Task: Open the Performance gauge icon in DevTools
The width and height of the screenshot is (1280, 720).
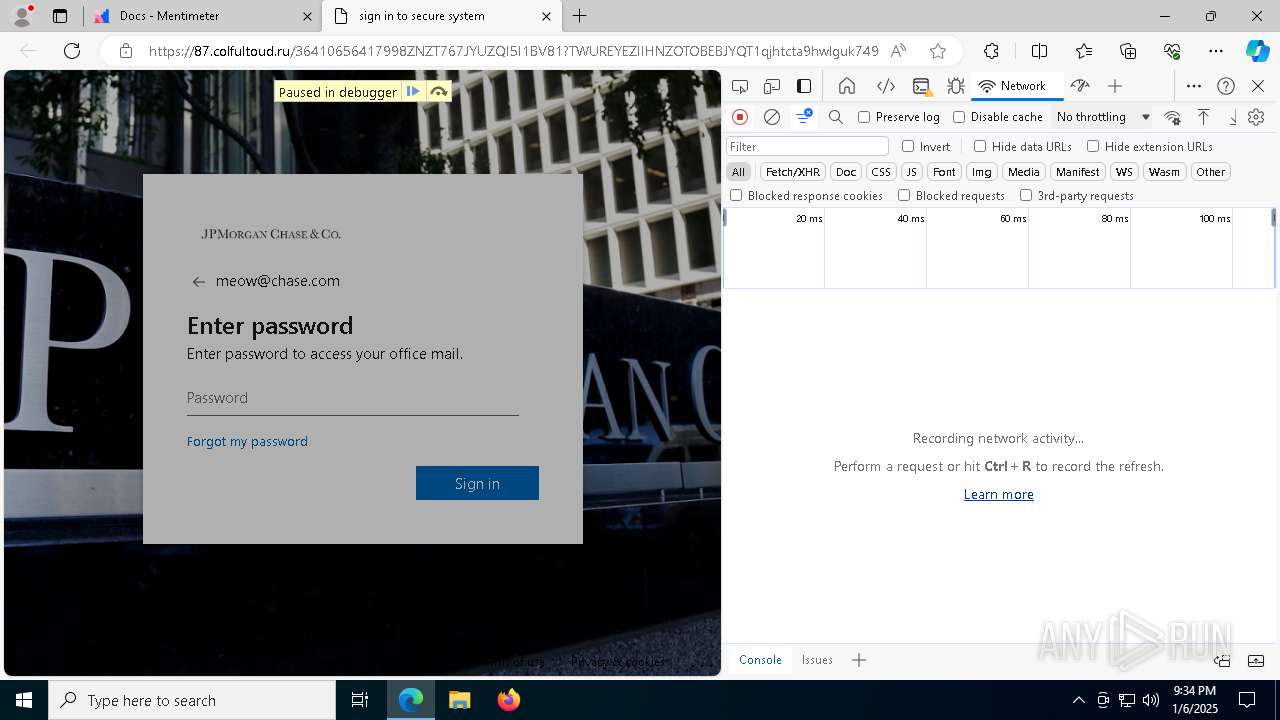Action: pyautogui.click(x=1079, y=86)
